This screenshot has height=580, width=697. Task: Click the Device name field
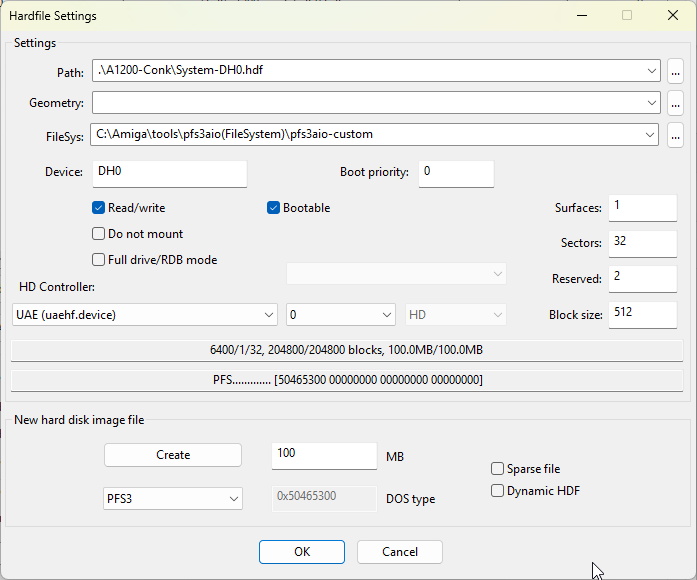pyautogui.click(x=169, y=173)
